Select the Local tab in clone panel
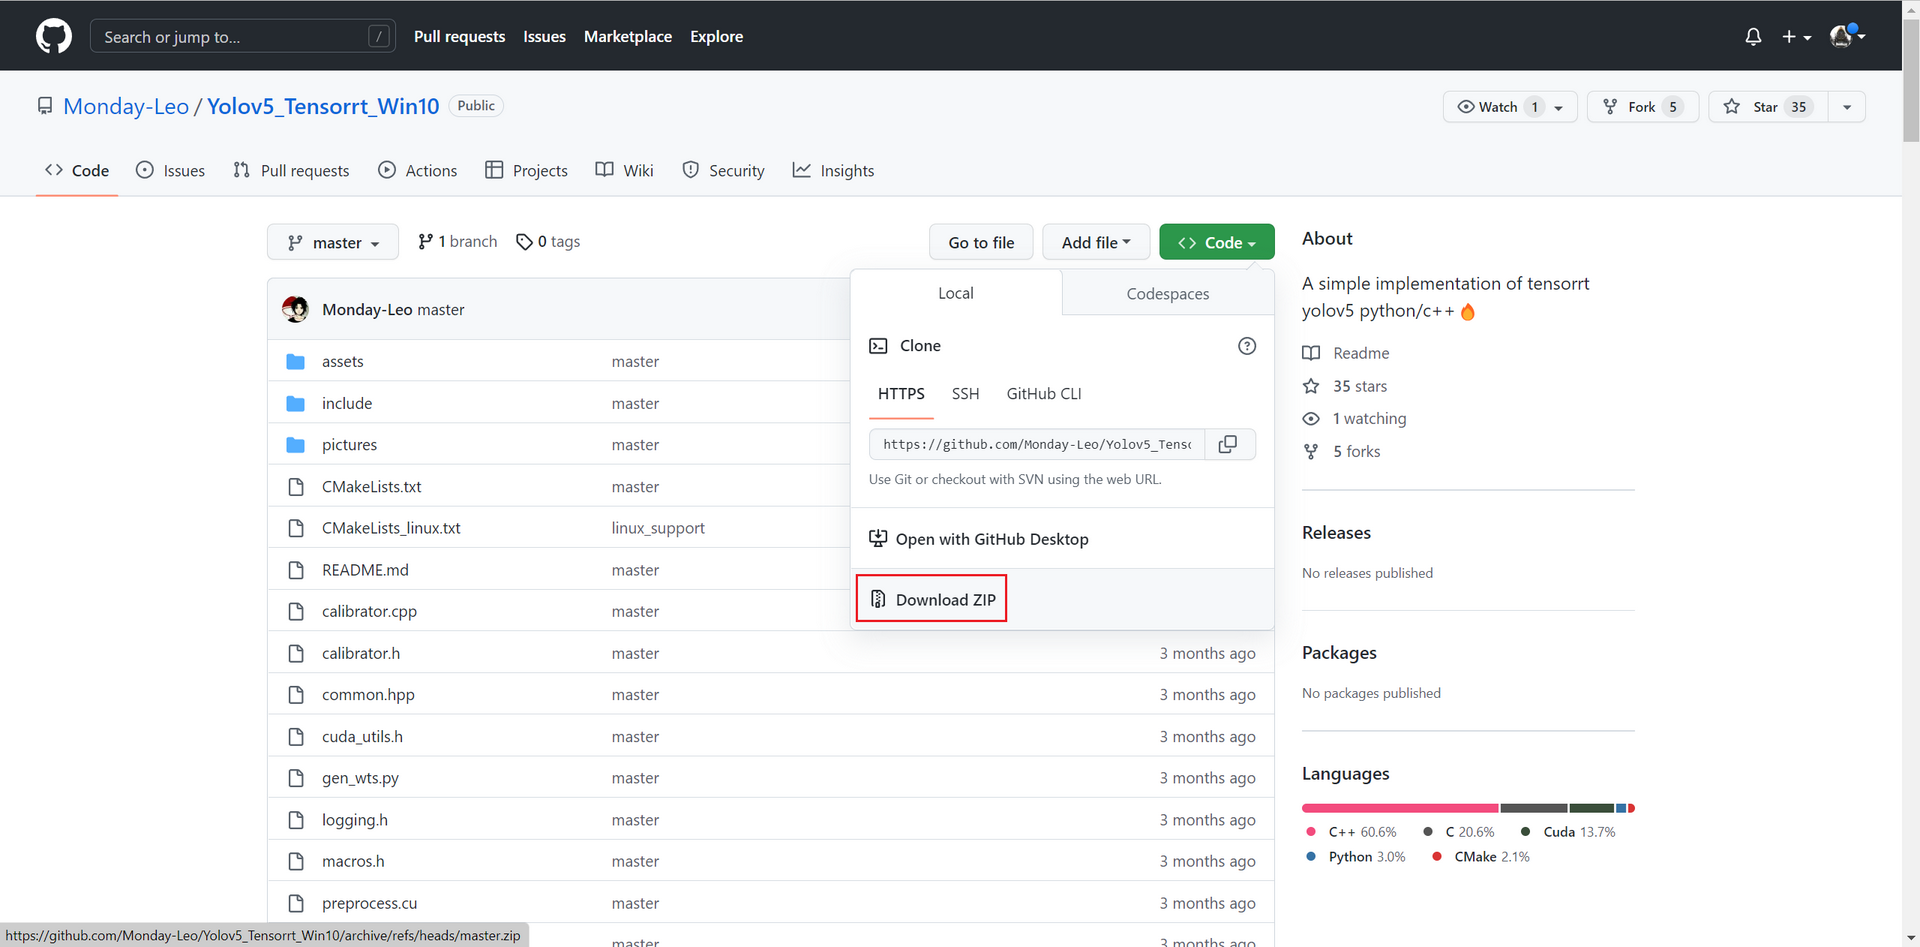The height and width of the screenshot is (947, 1920). coord(956,293)
